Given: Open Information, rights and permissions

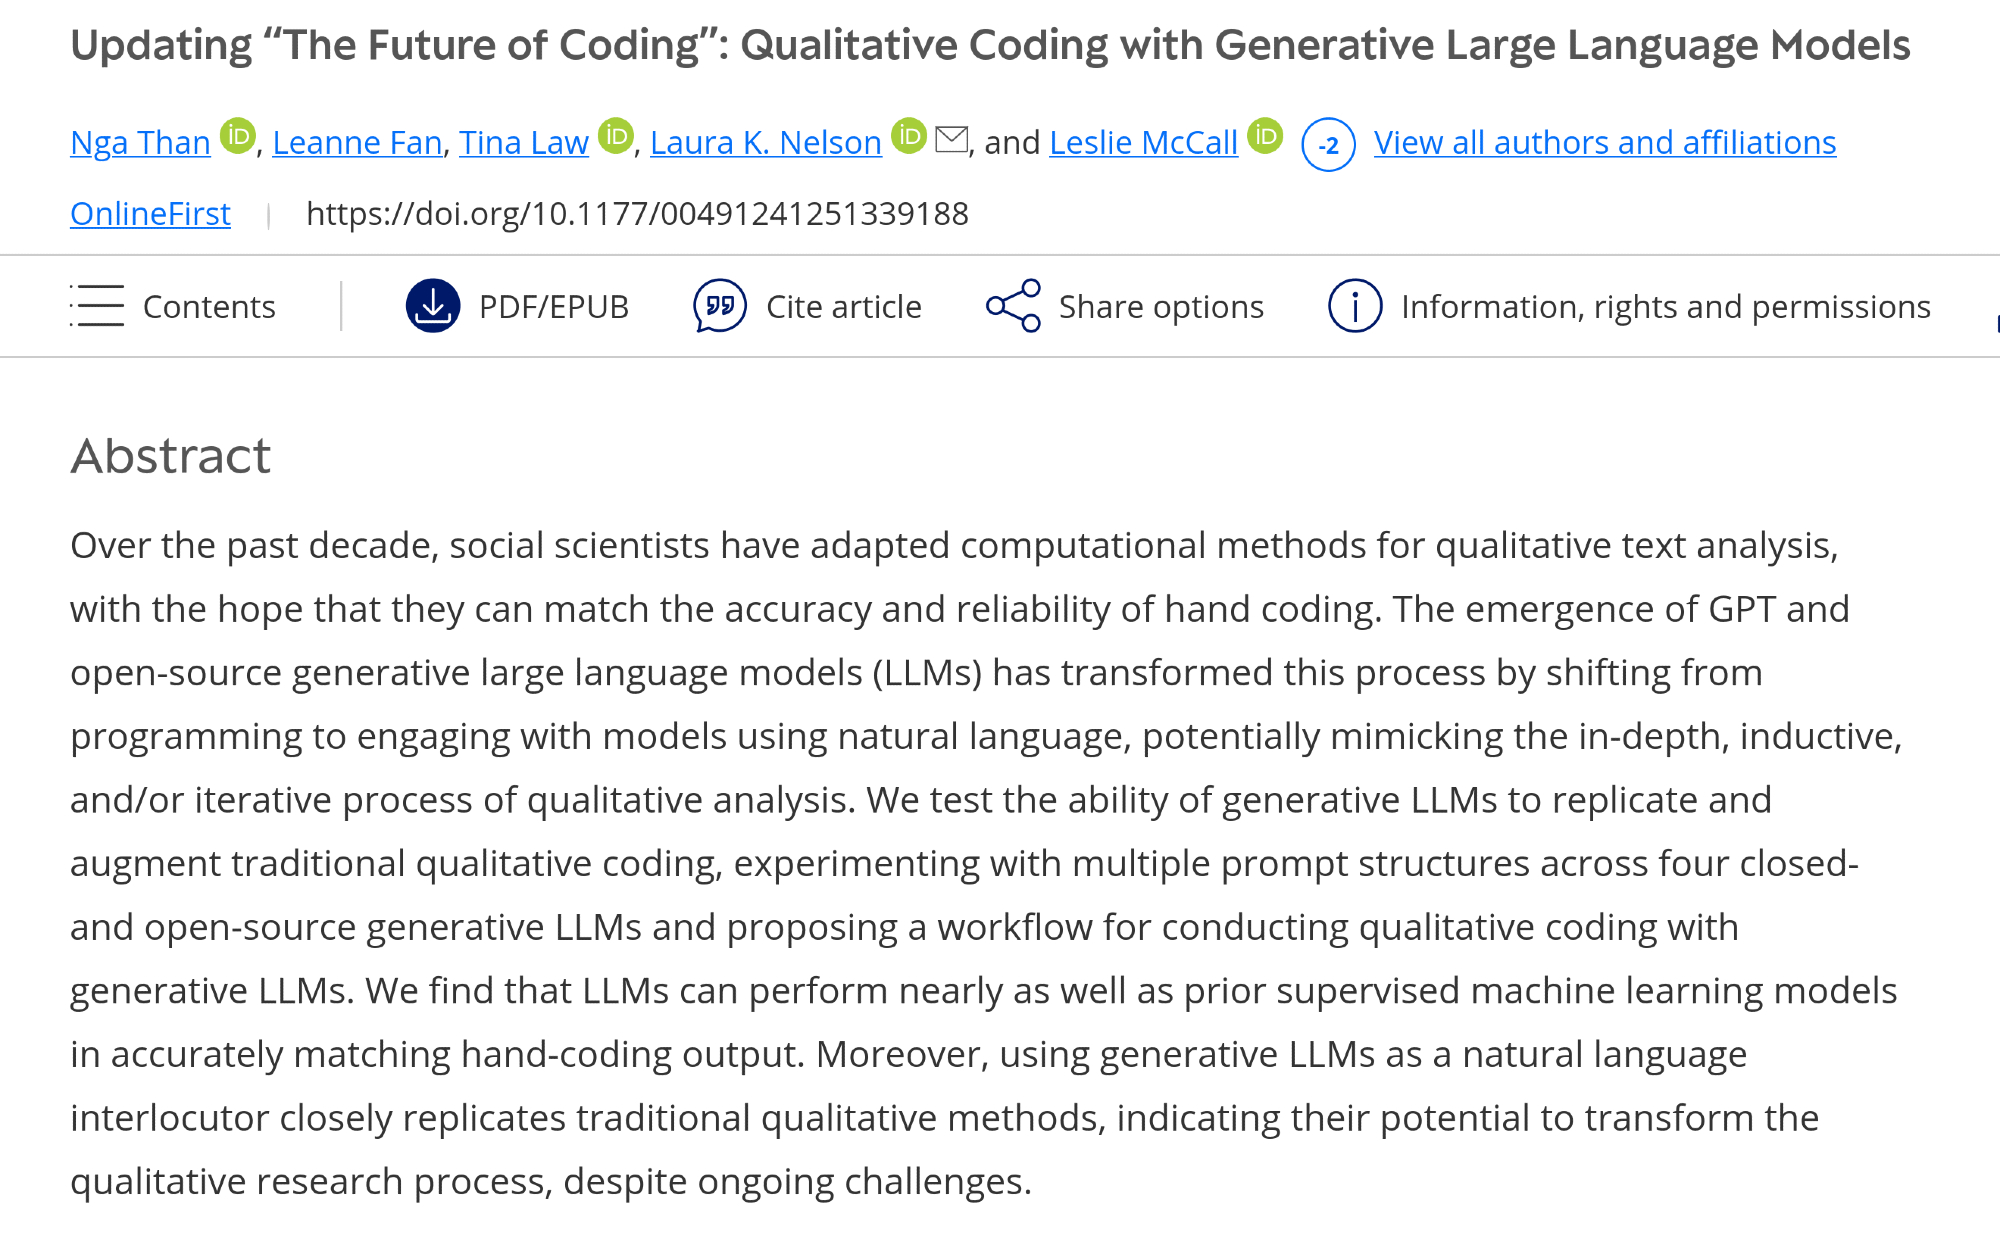Looking at the screenshot, I should [x=1665, y=307].
